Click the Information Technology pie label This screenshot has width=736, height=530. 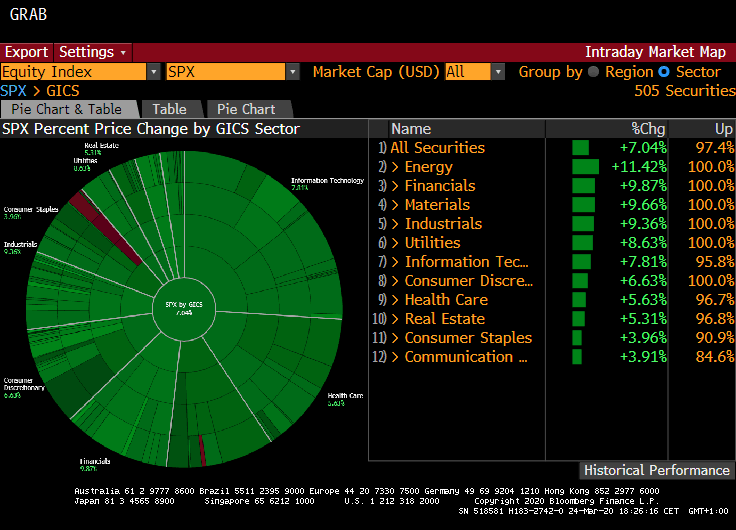click(x=327, y=184)
